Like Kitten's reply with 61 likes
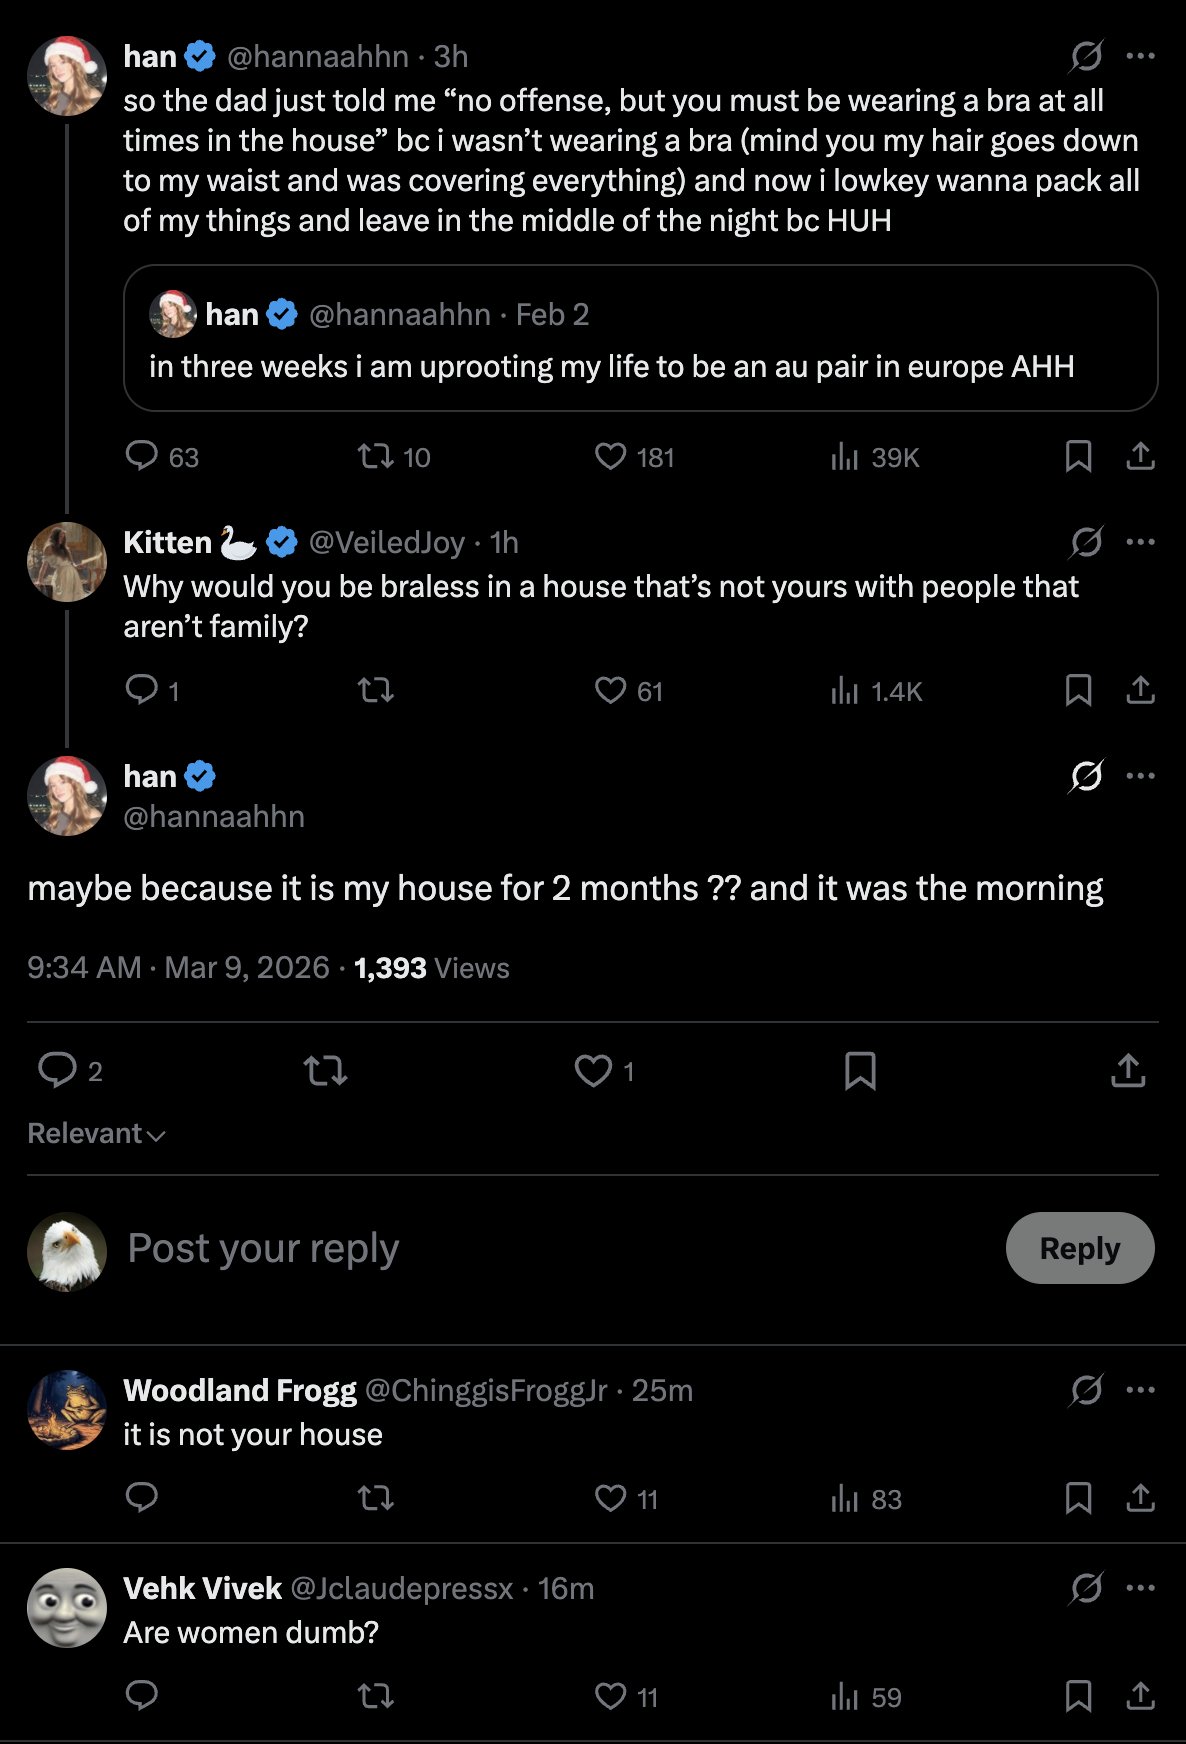Viewport: 1186px width, 1744px height. coord(610,690)
